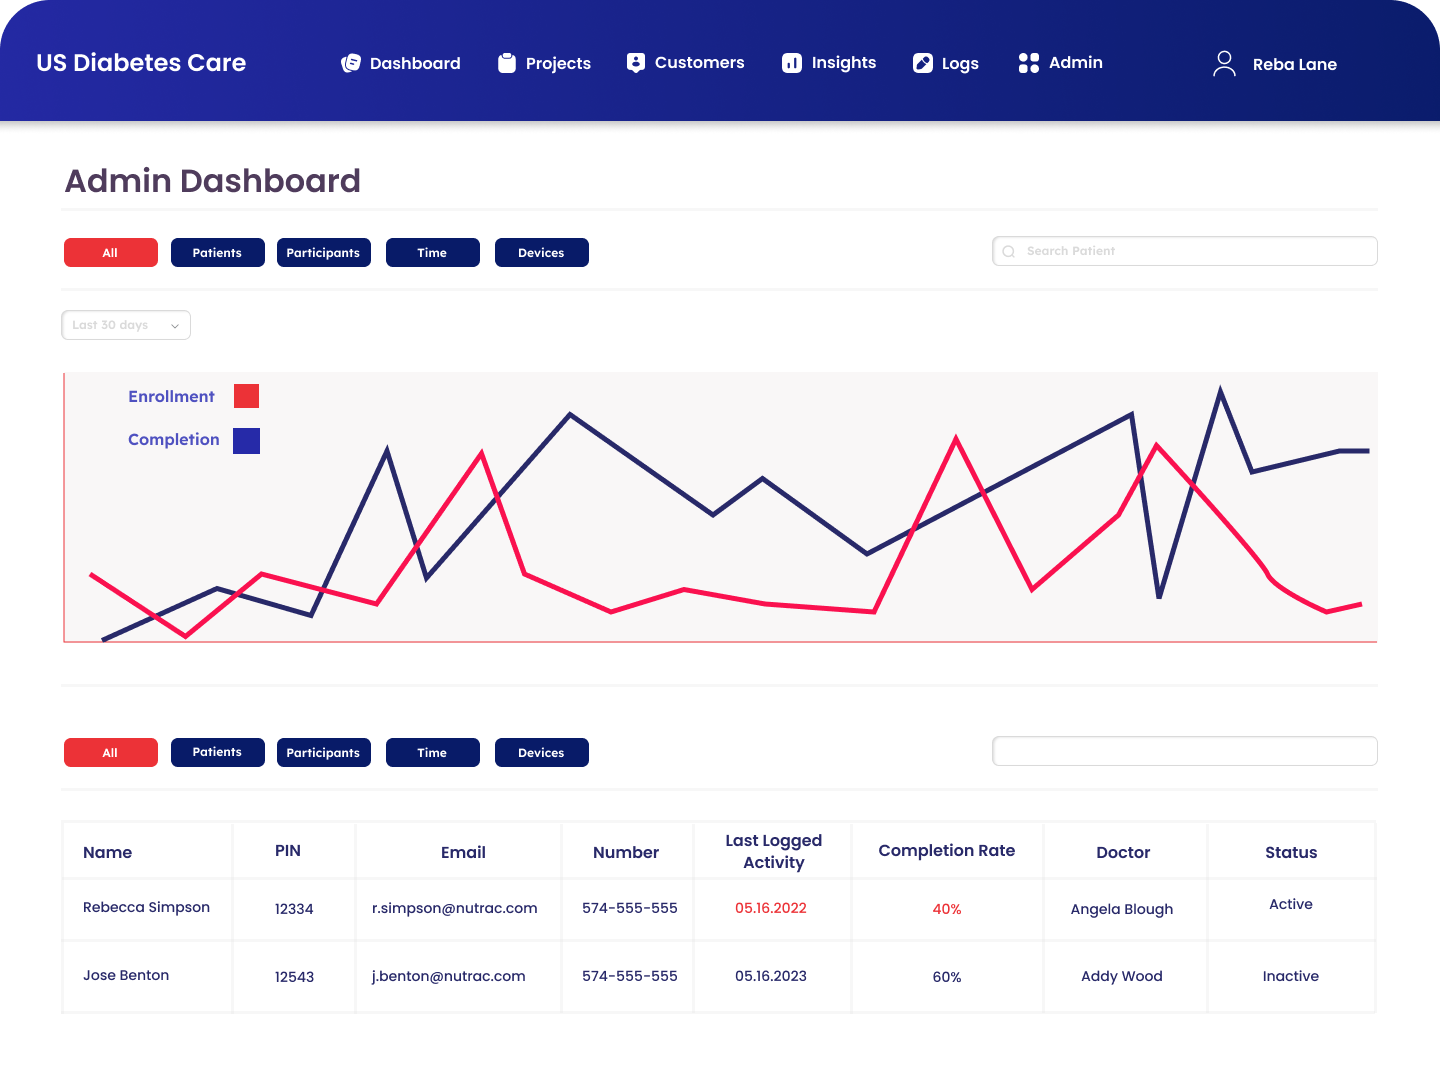Click the 60% completion rate
This screenshot has height=1080, width=1440.
coord(947,977)
